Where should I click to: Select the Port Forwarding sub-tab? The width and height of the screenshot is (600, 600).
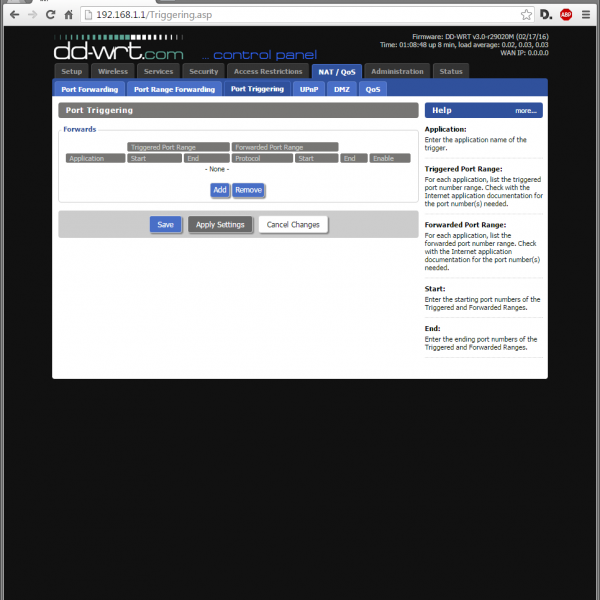tap(88, 89)
